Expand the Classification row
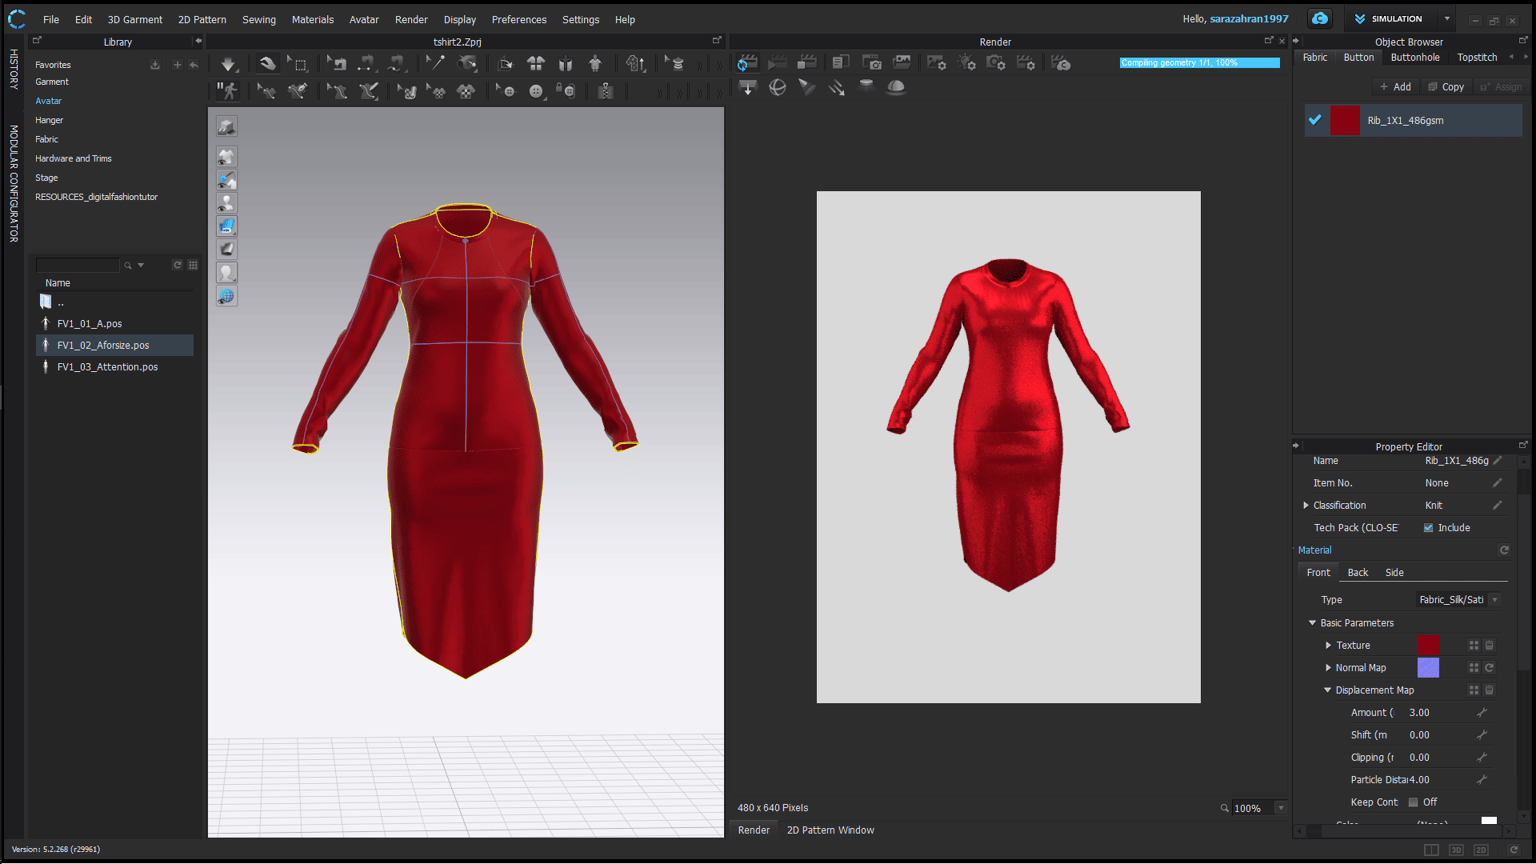Viewport: 1536px width, 864px height. coord(1306,506)
